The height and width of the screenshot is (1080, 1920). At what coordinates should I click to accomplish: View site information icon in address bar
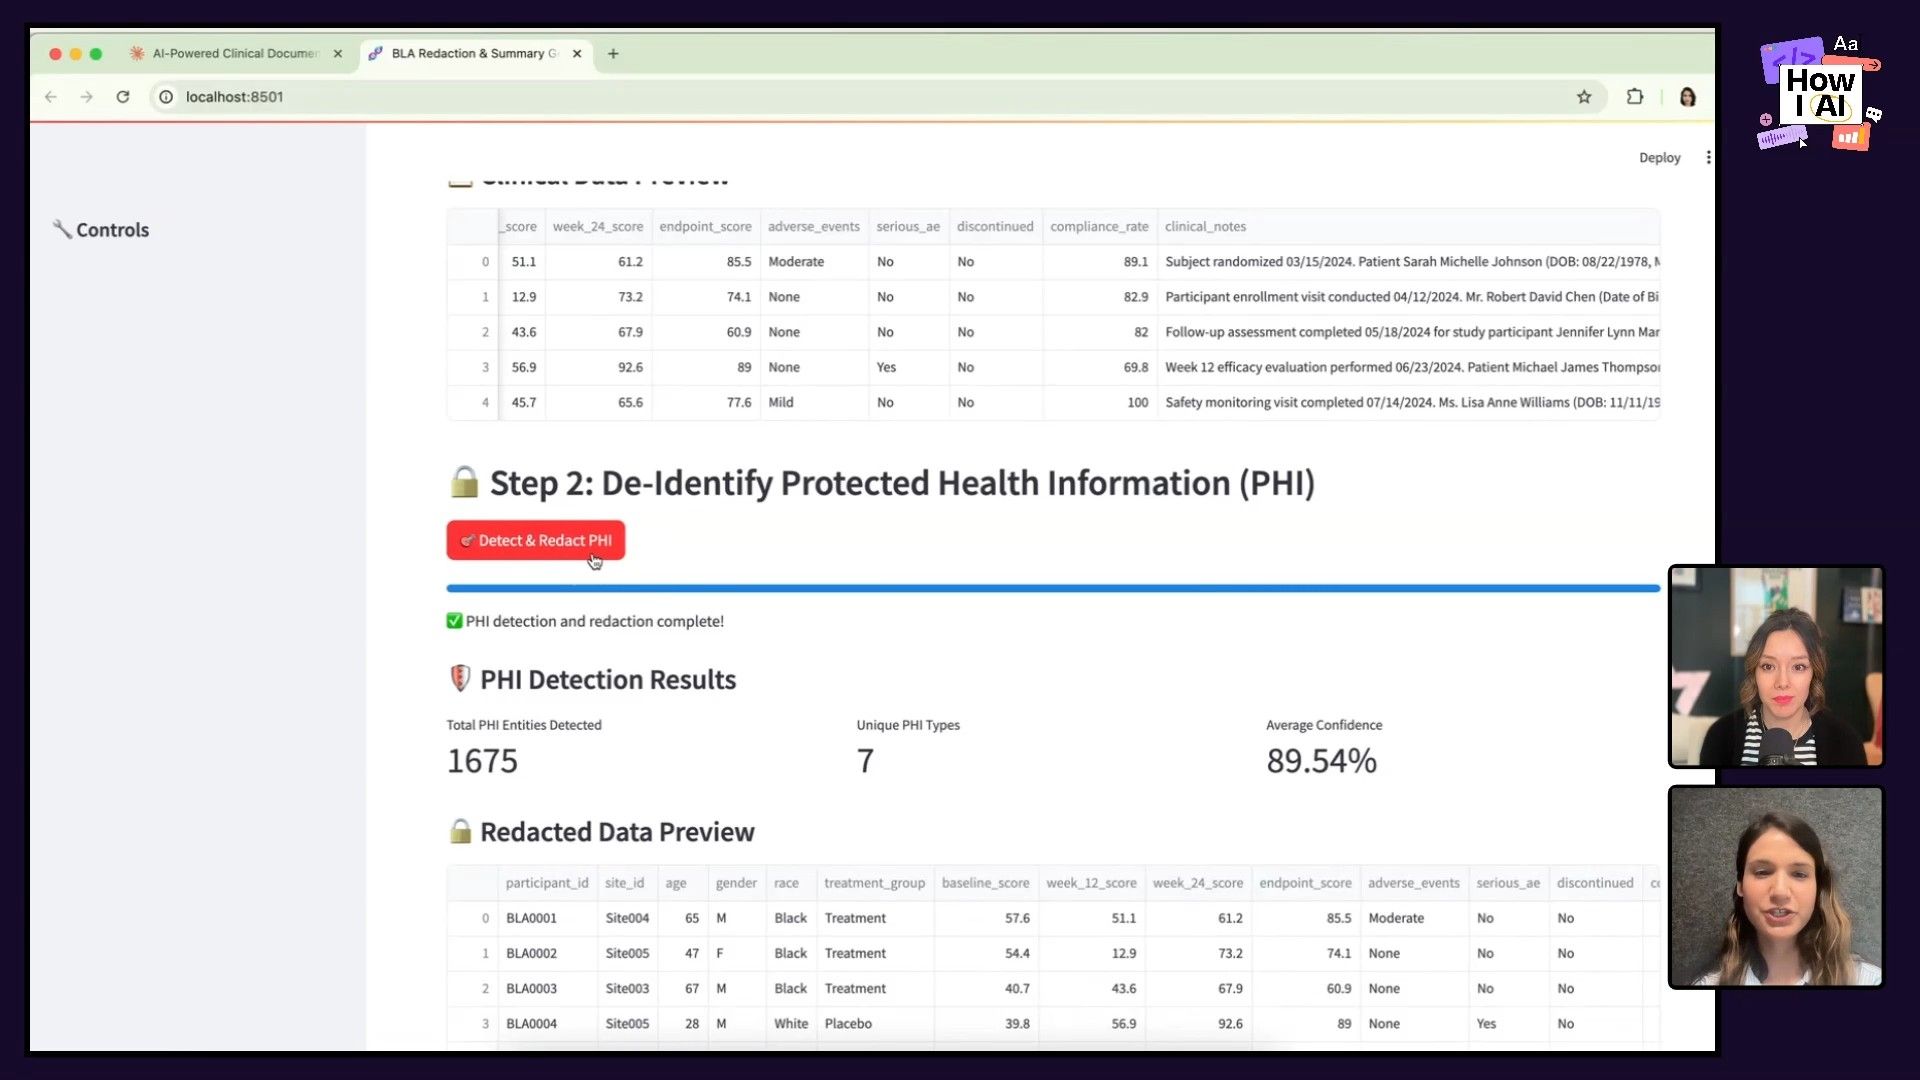[166, 97]
